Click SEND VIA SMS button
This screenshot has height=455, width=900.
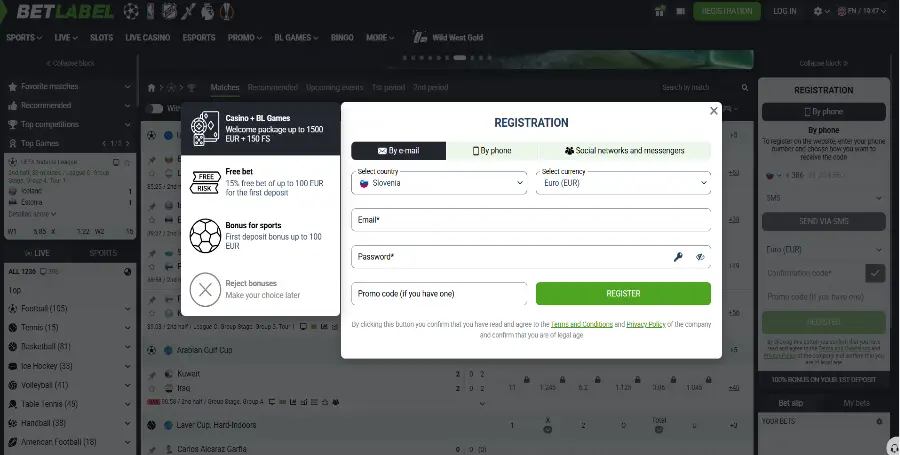[824, 221]
